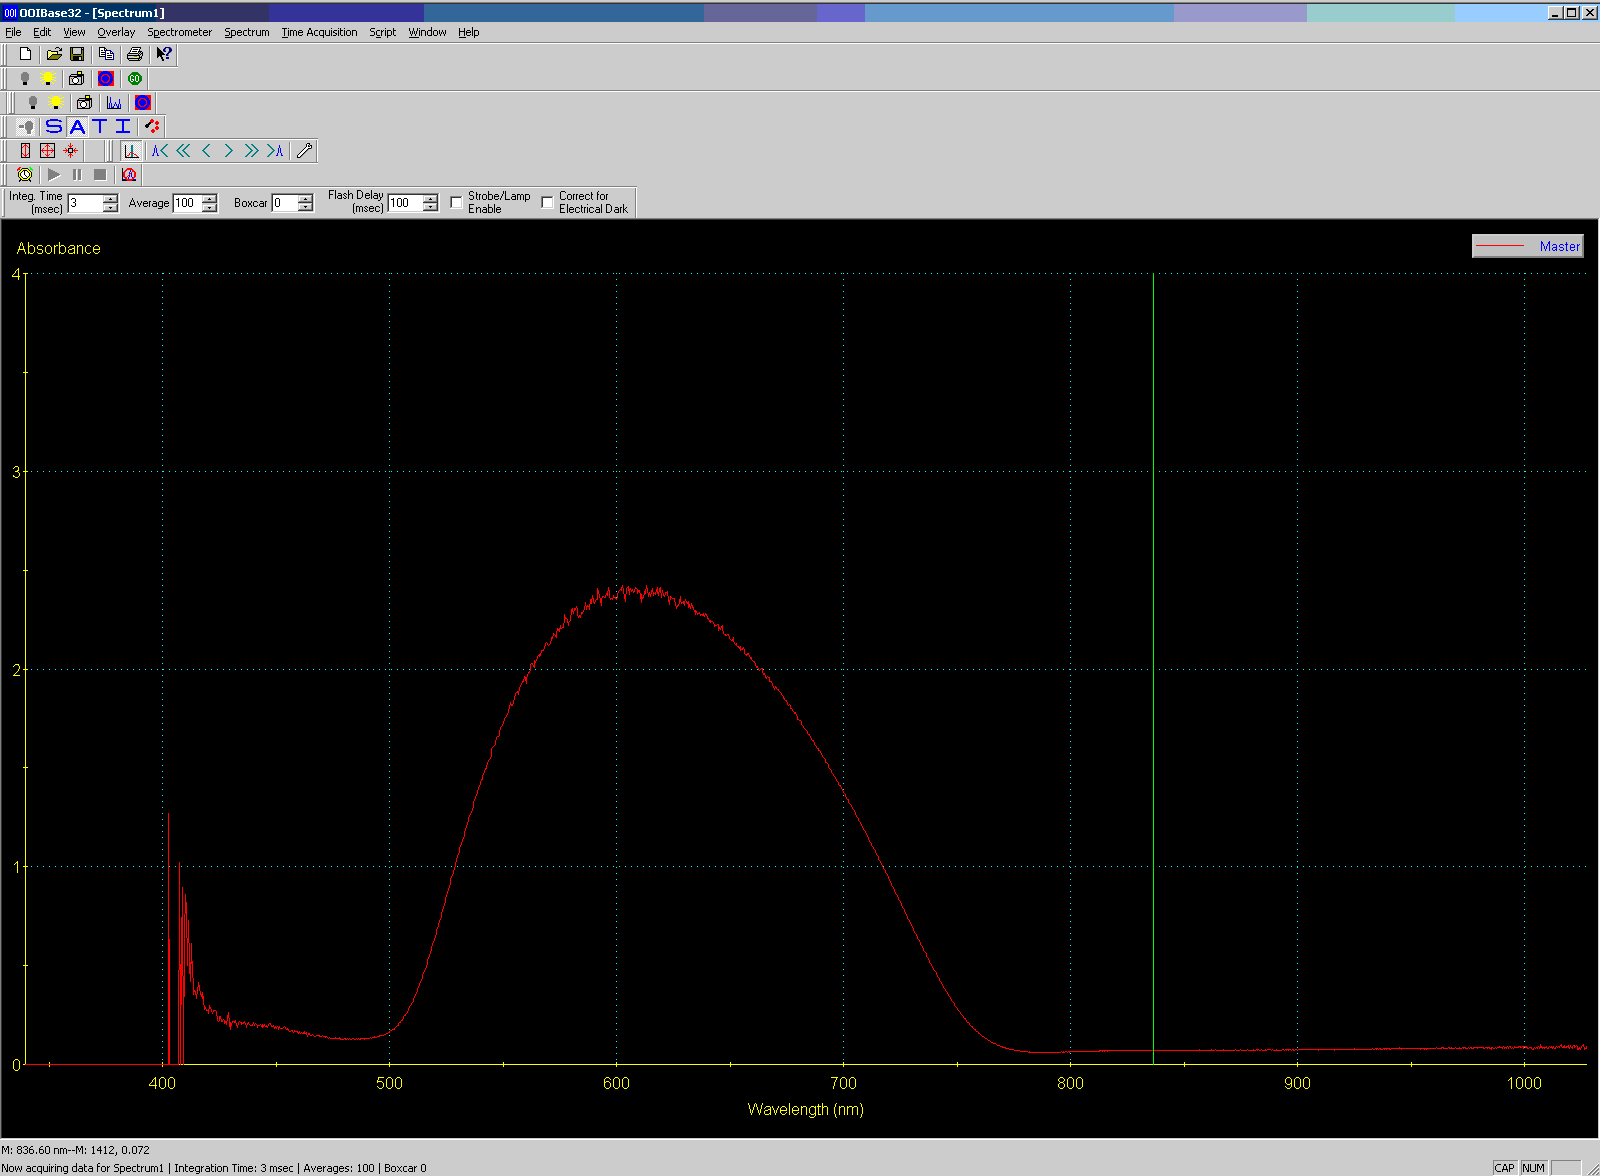This screenshot has height=1176, width=1601.
Task: Switch to Scope mode with S icon
Action: tap(54, 126)
